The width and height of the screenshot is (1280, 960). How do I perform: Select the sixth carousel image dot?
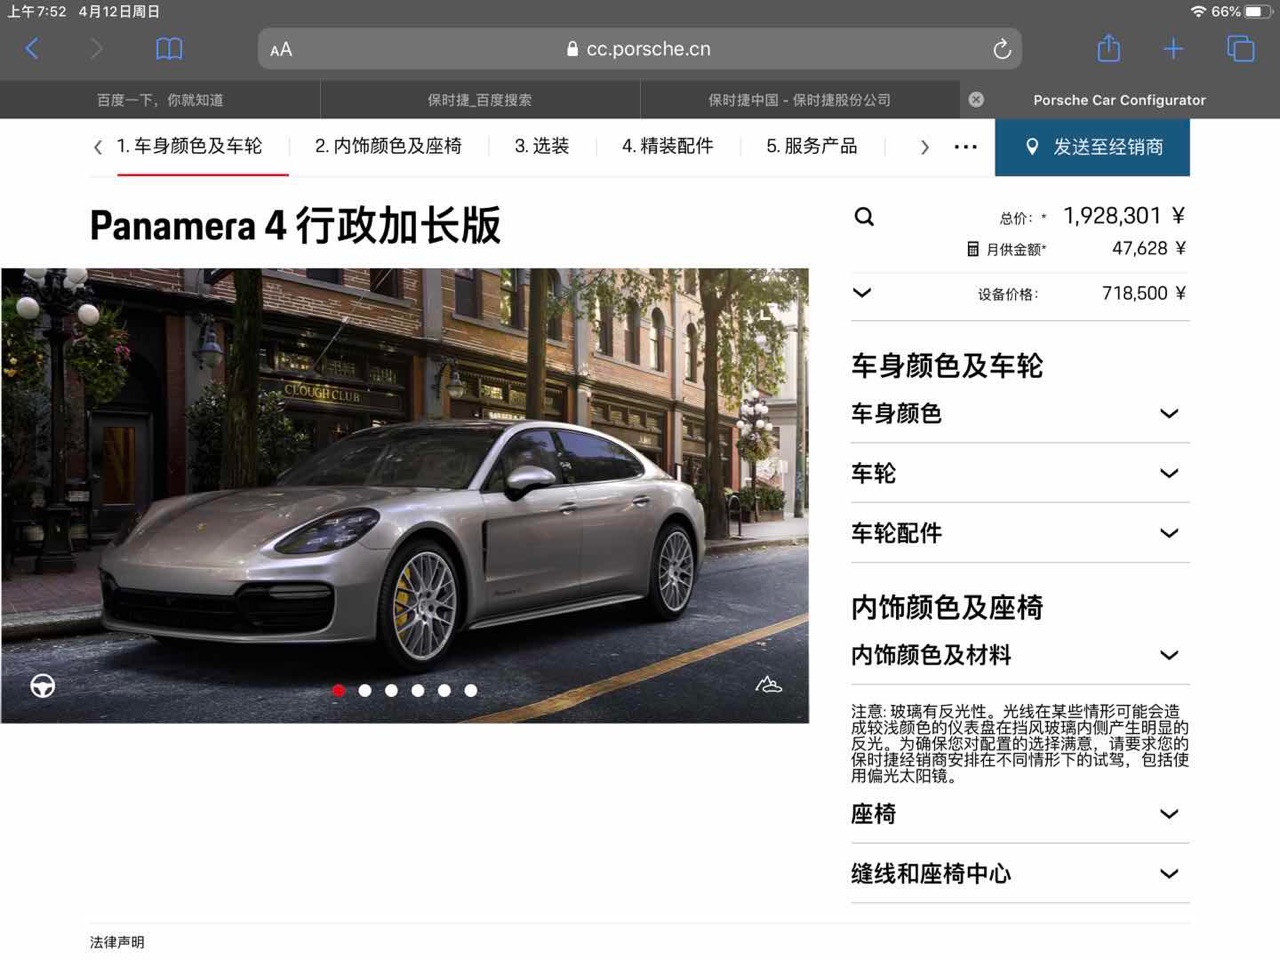click(x=471, y=690)
